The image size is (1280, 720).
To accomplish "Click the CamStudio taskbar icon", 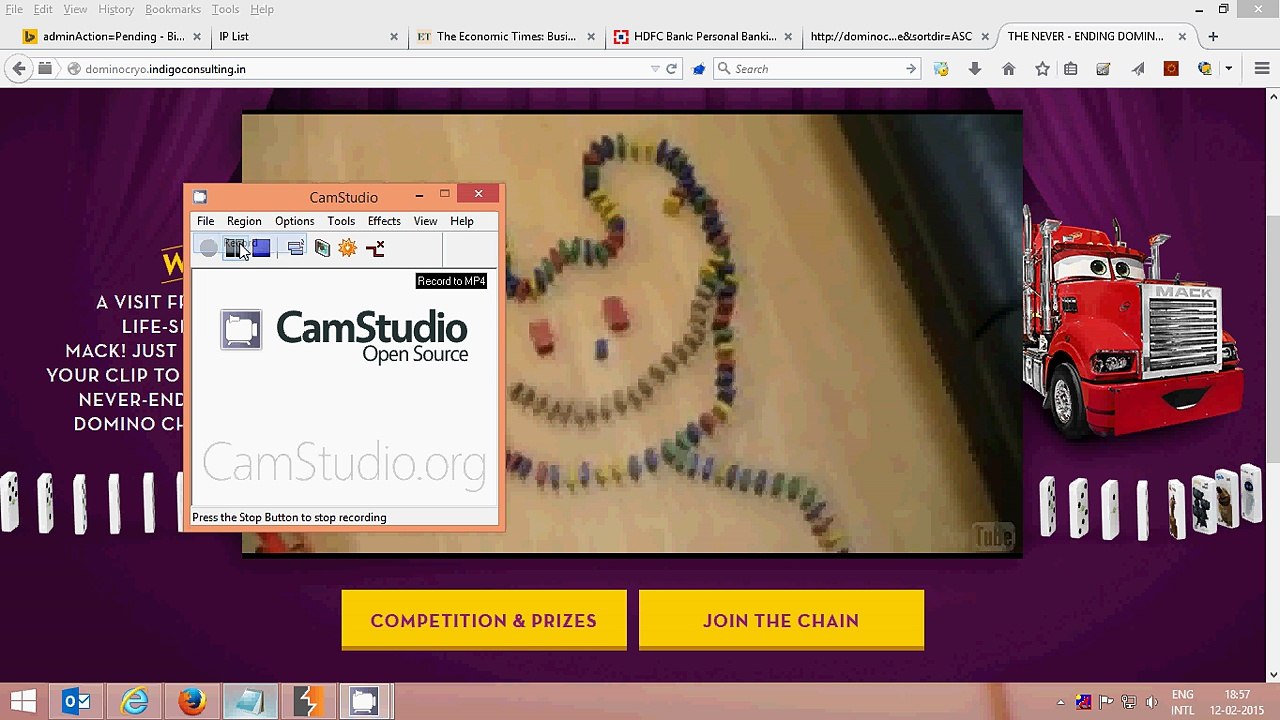I will click(x=364, y=701).
